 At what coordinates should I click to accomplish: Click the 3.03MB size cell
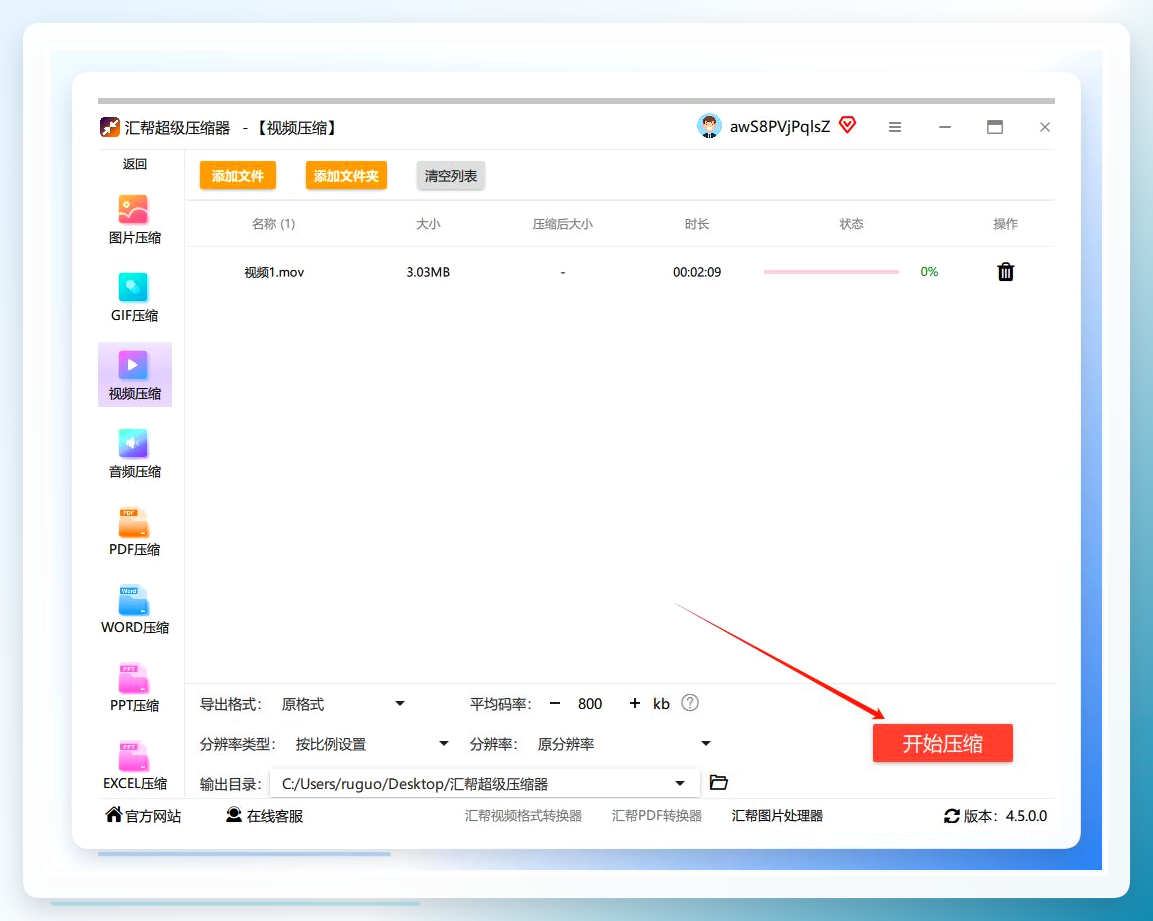428,272
